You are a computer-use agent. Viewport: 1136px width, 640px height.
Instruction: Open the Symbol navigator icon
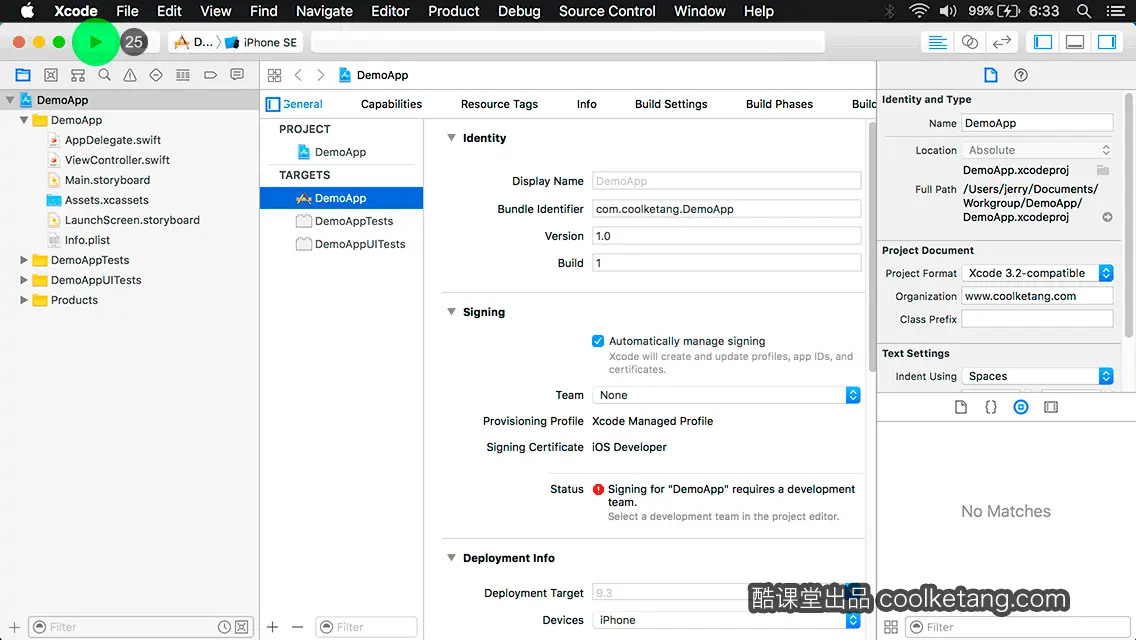coord(78,75)
